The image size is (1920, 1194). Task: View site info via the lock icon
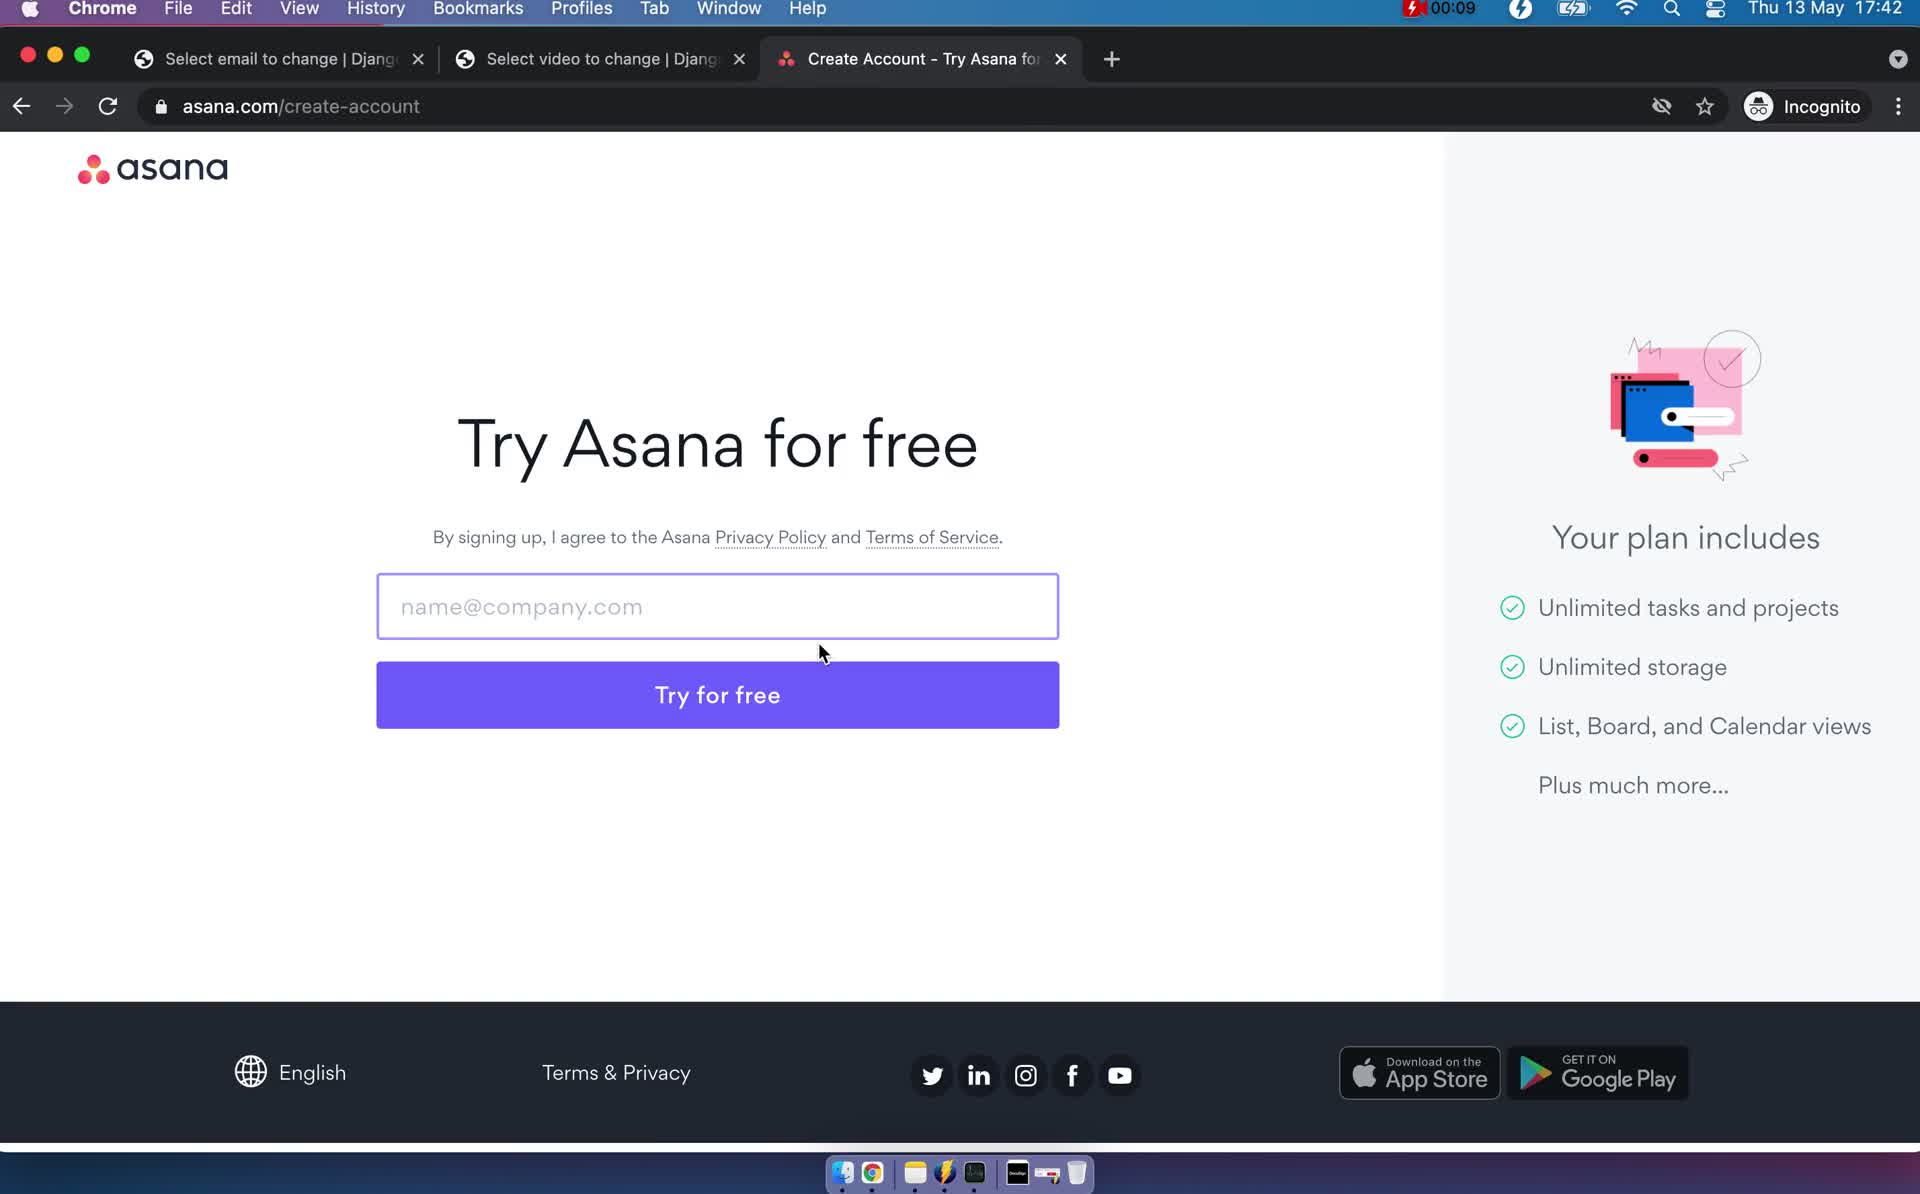coord(161,106)
